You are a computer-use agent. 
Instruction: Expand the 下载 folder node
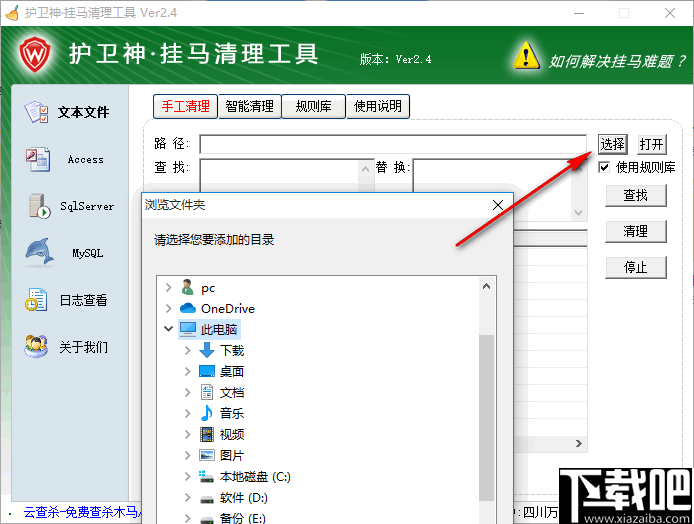coord(188,350)
